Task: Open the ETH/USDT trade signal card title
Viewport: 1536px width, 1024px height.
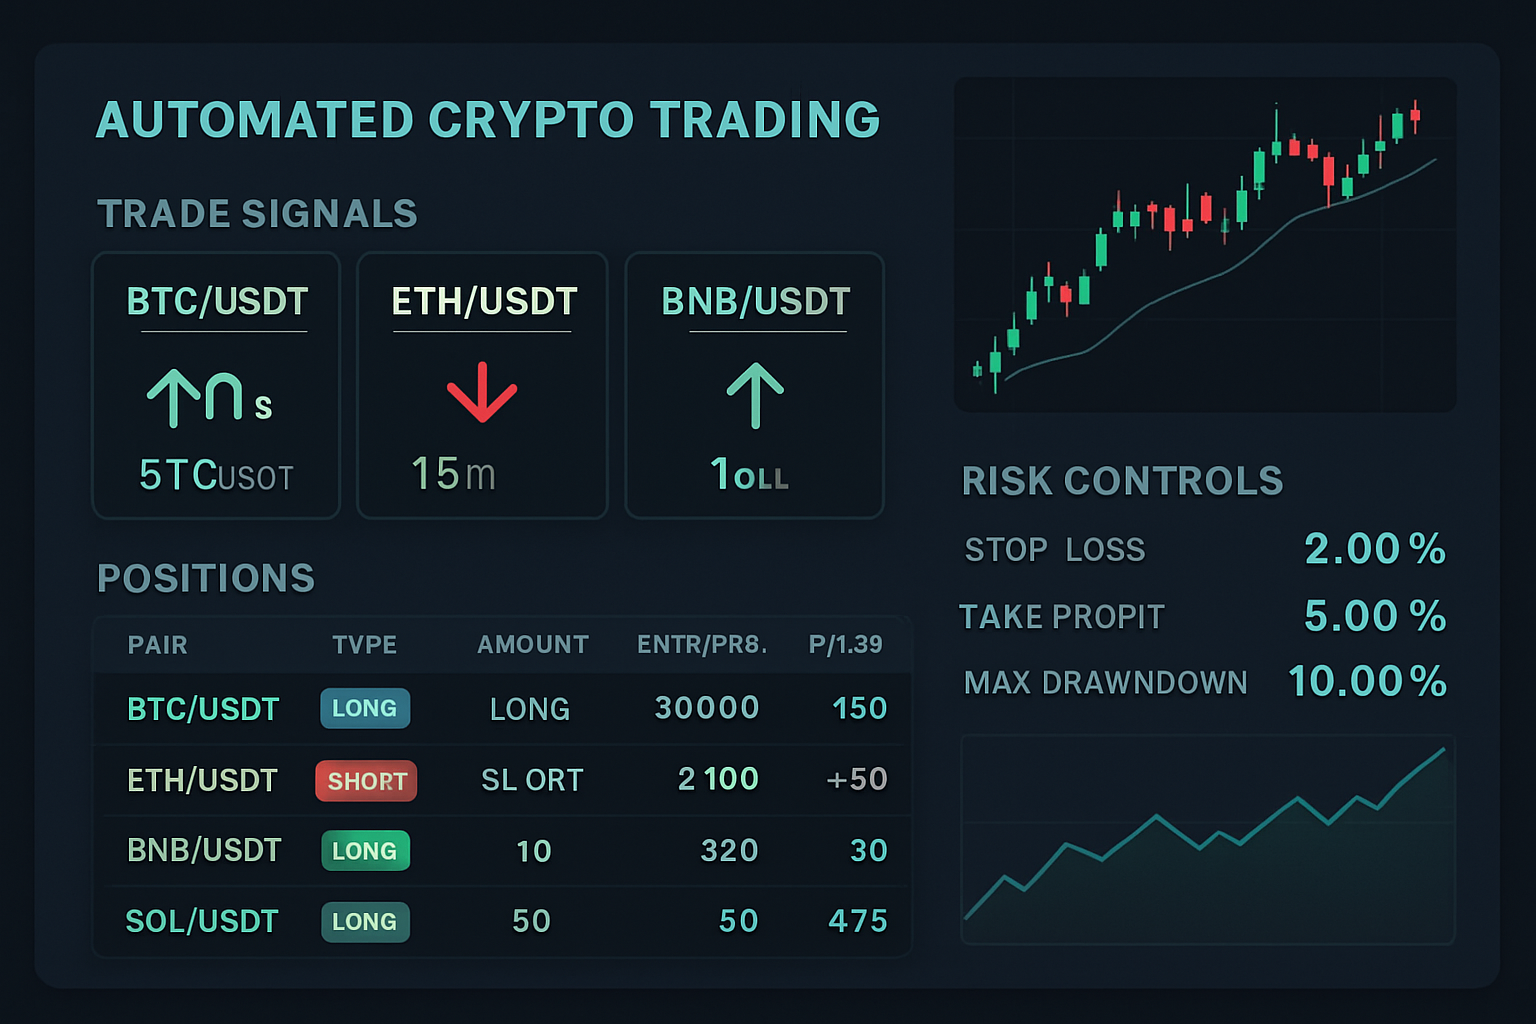Action: point(484,302)
